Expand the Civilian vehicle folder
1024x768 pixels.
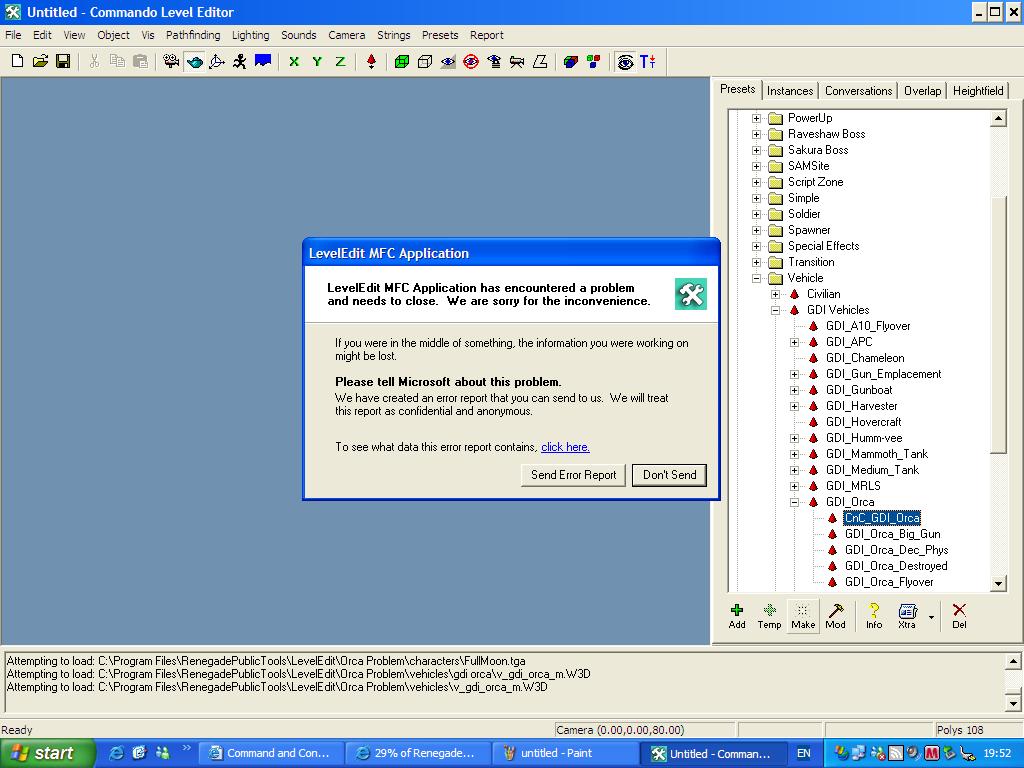tap(775, 294)
